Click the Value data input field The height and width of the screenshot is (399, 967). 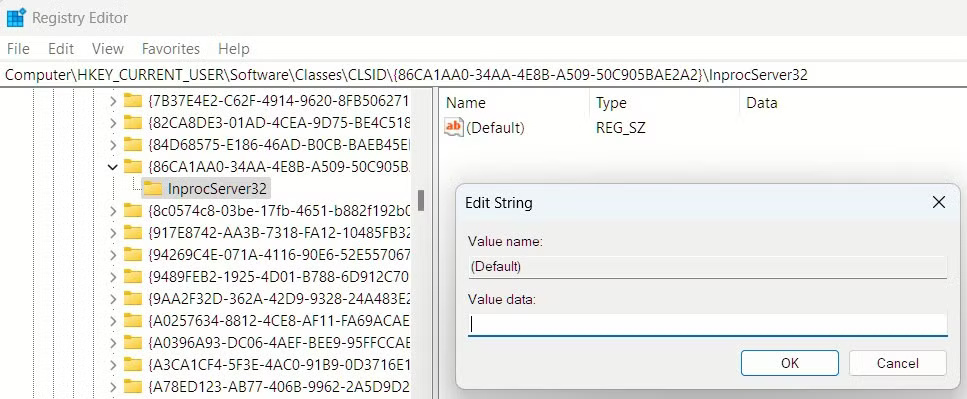click(707, 324)
